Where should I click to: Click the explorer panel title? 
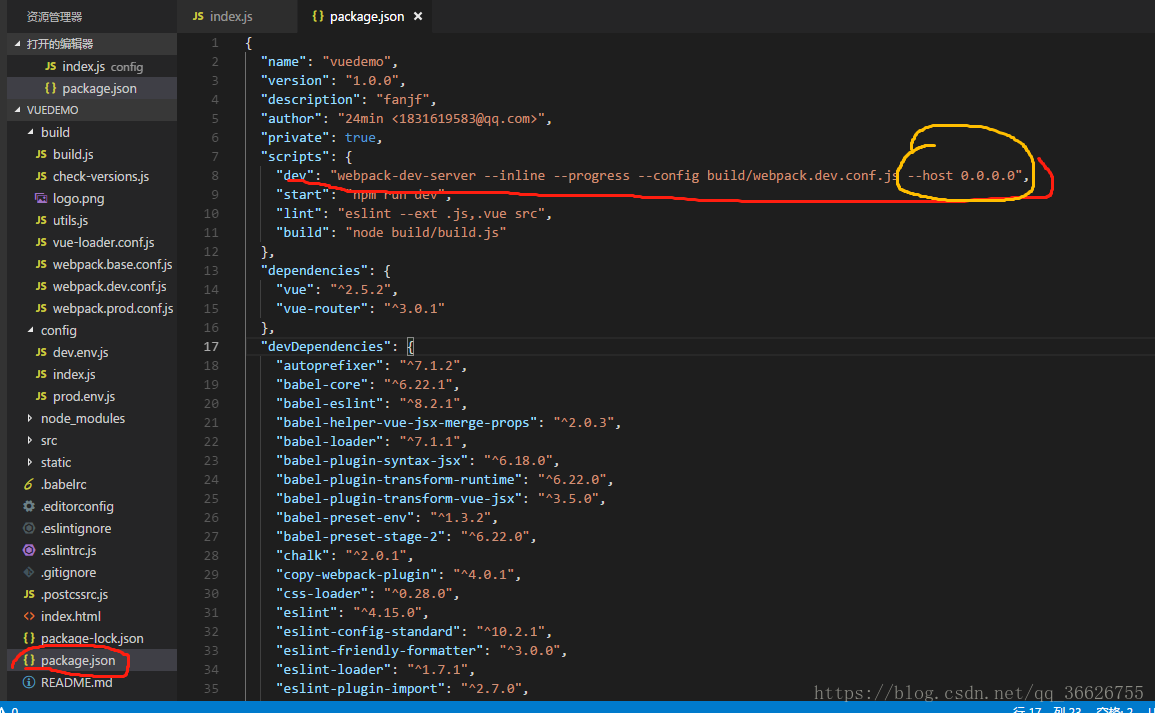pyautogui.click(x=55, y=16)
